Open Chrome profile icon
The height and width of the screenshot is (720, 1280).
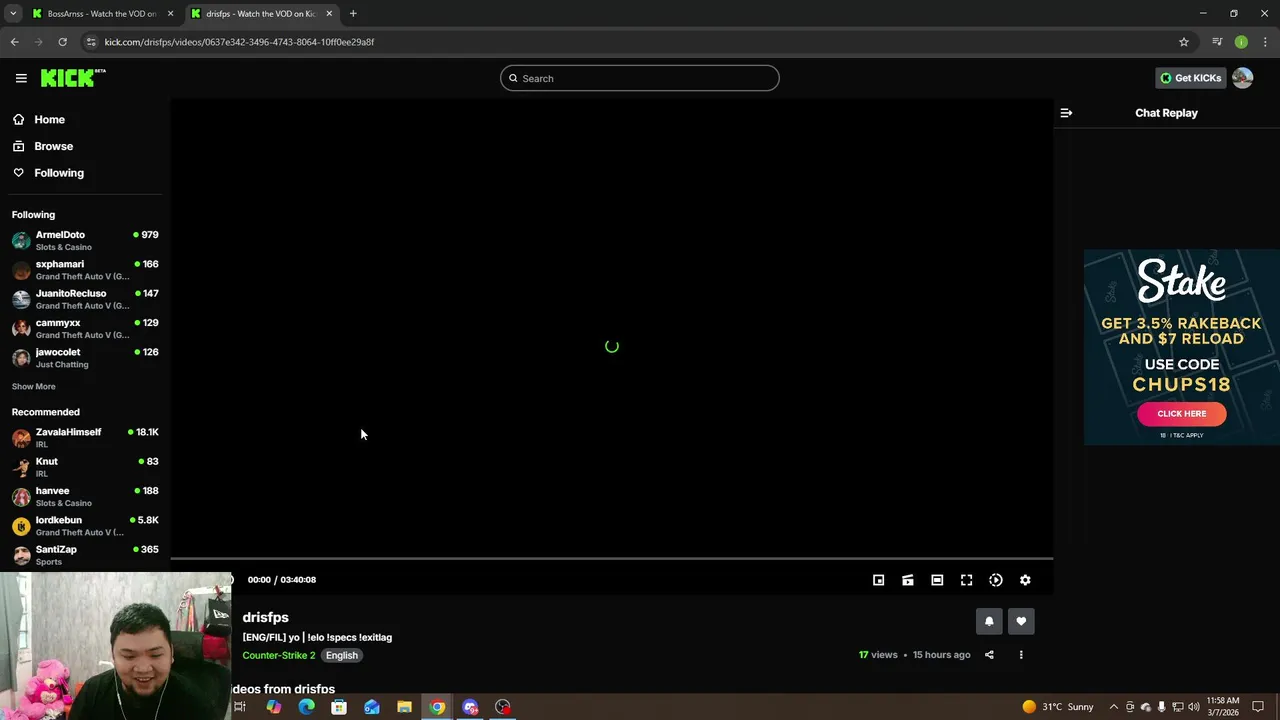coord(1241,42)
